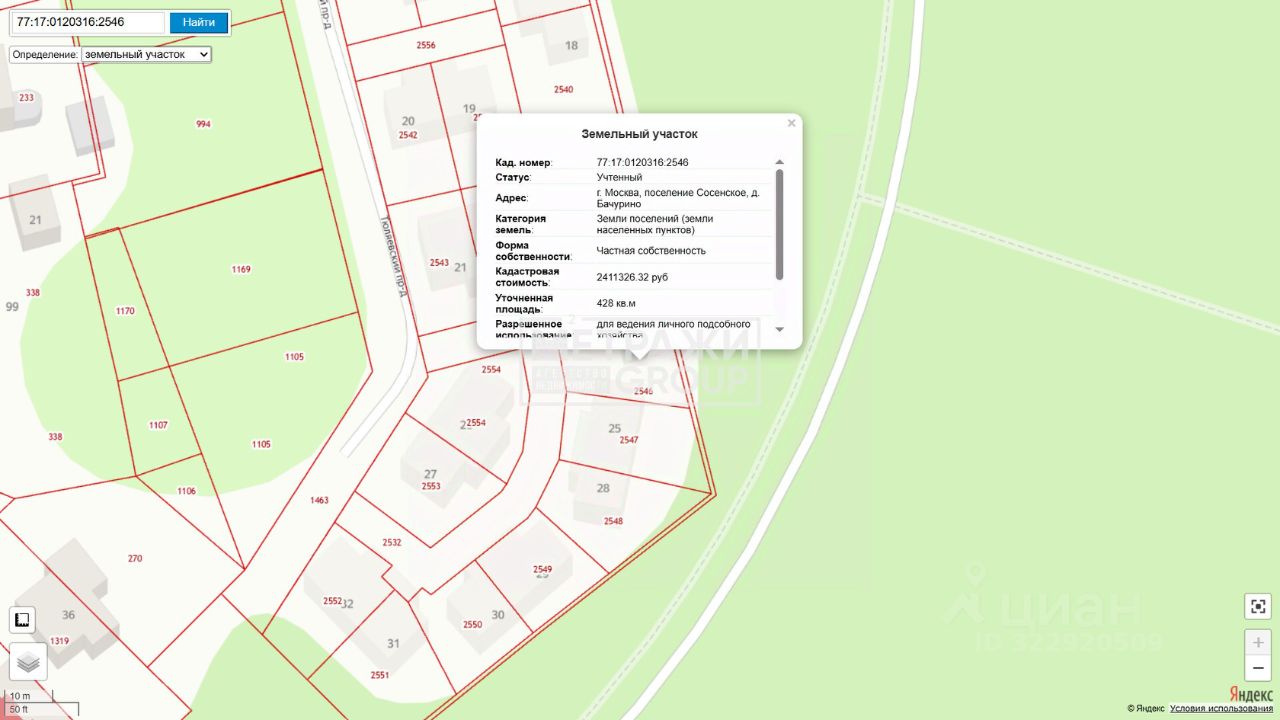Zoom in with the plus button

click(x=1258, y=643)
